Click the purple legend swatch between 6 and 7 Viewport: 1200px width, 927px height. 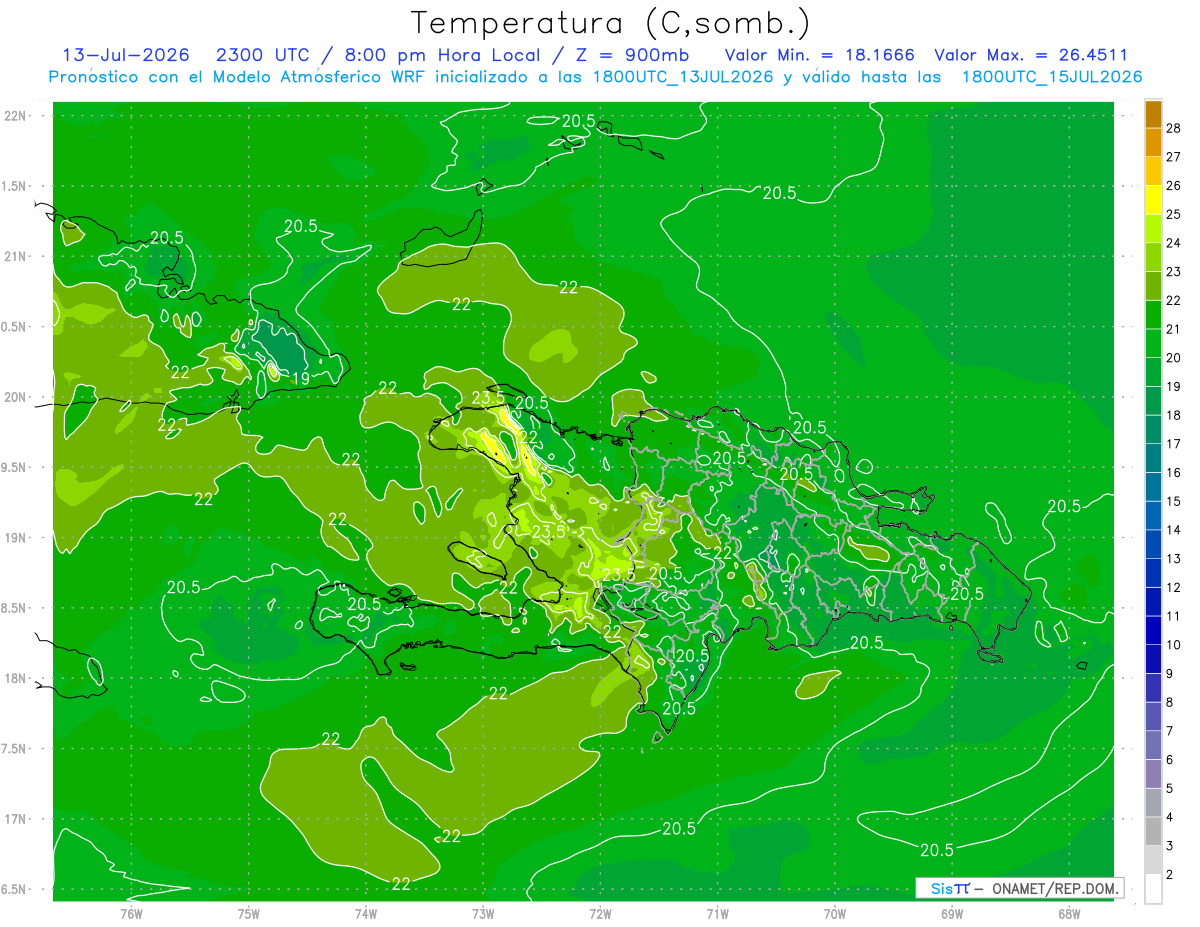pos(1153,745)
